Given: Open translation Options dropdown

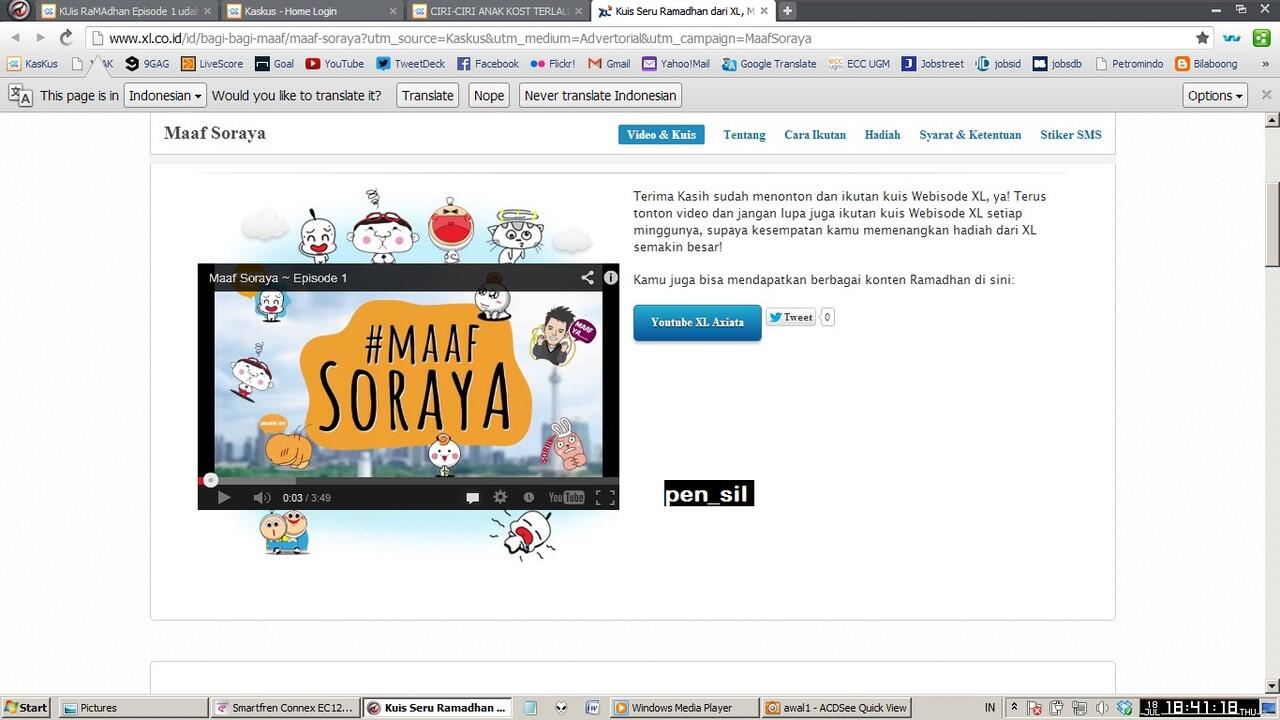Looking at the screenshot, I should pyautogui.click(x=1215, y=96).
